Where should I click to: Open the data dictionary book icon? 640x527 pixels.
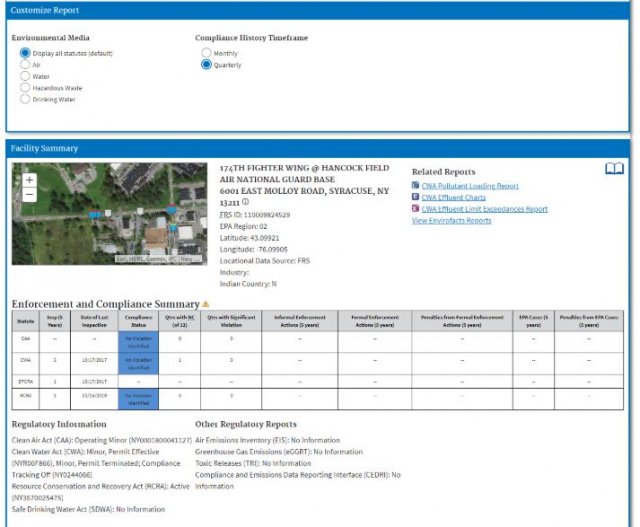[614, 169]
